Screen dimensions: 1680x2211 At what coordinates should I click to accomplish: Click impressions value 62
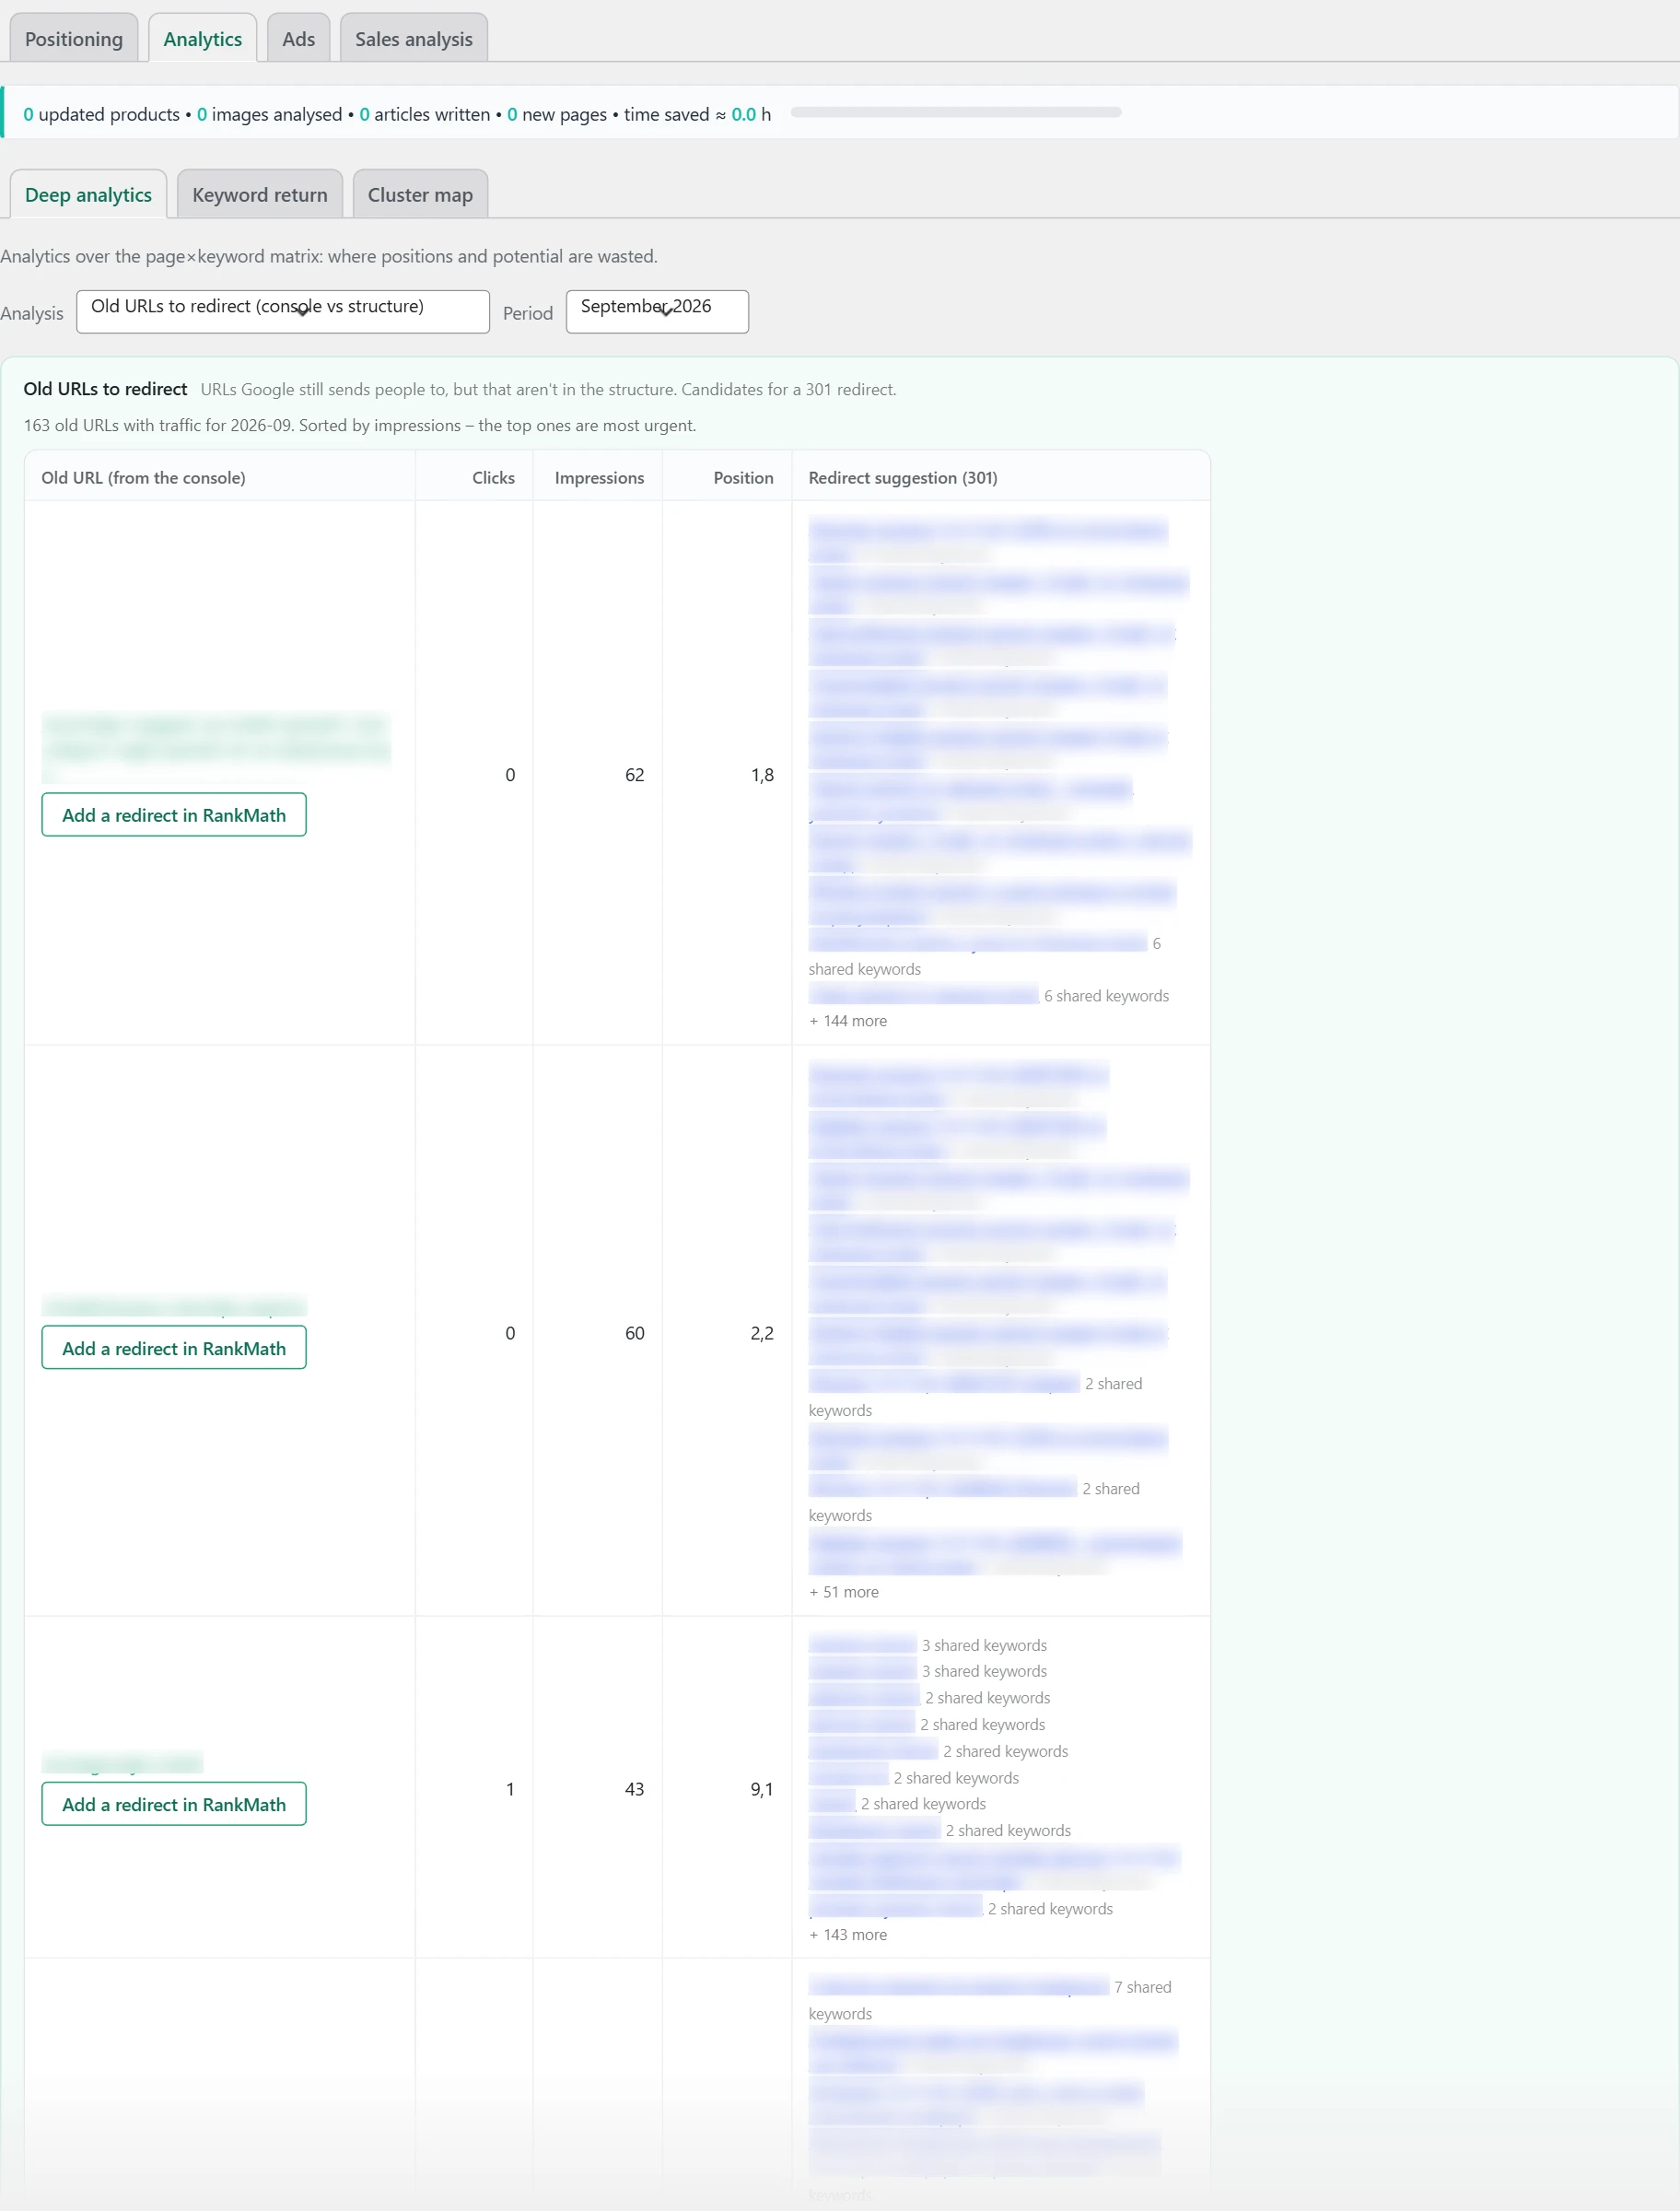tap(634, 774)
